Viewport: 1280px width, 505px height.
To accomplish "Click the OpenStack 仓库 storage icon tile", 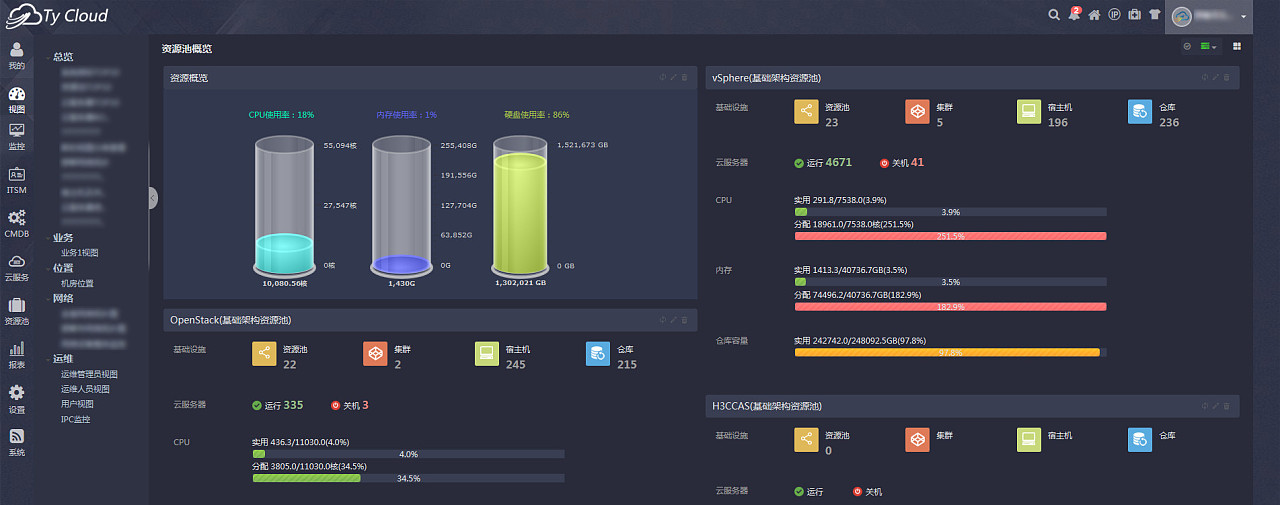I will click(598, 354).
